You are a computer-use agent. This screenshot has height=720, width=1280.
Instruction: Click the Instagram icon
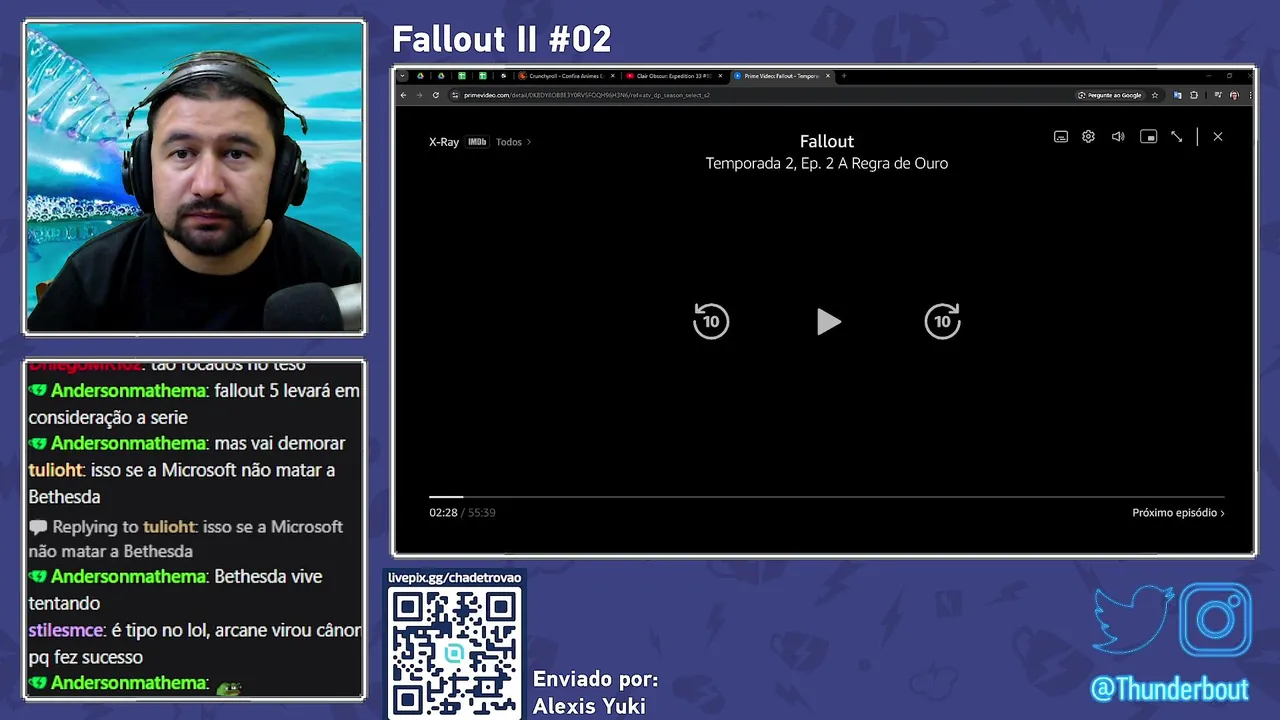click(x=1216, y=619)
